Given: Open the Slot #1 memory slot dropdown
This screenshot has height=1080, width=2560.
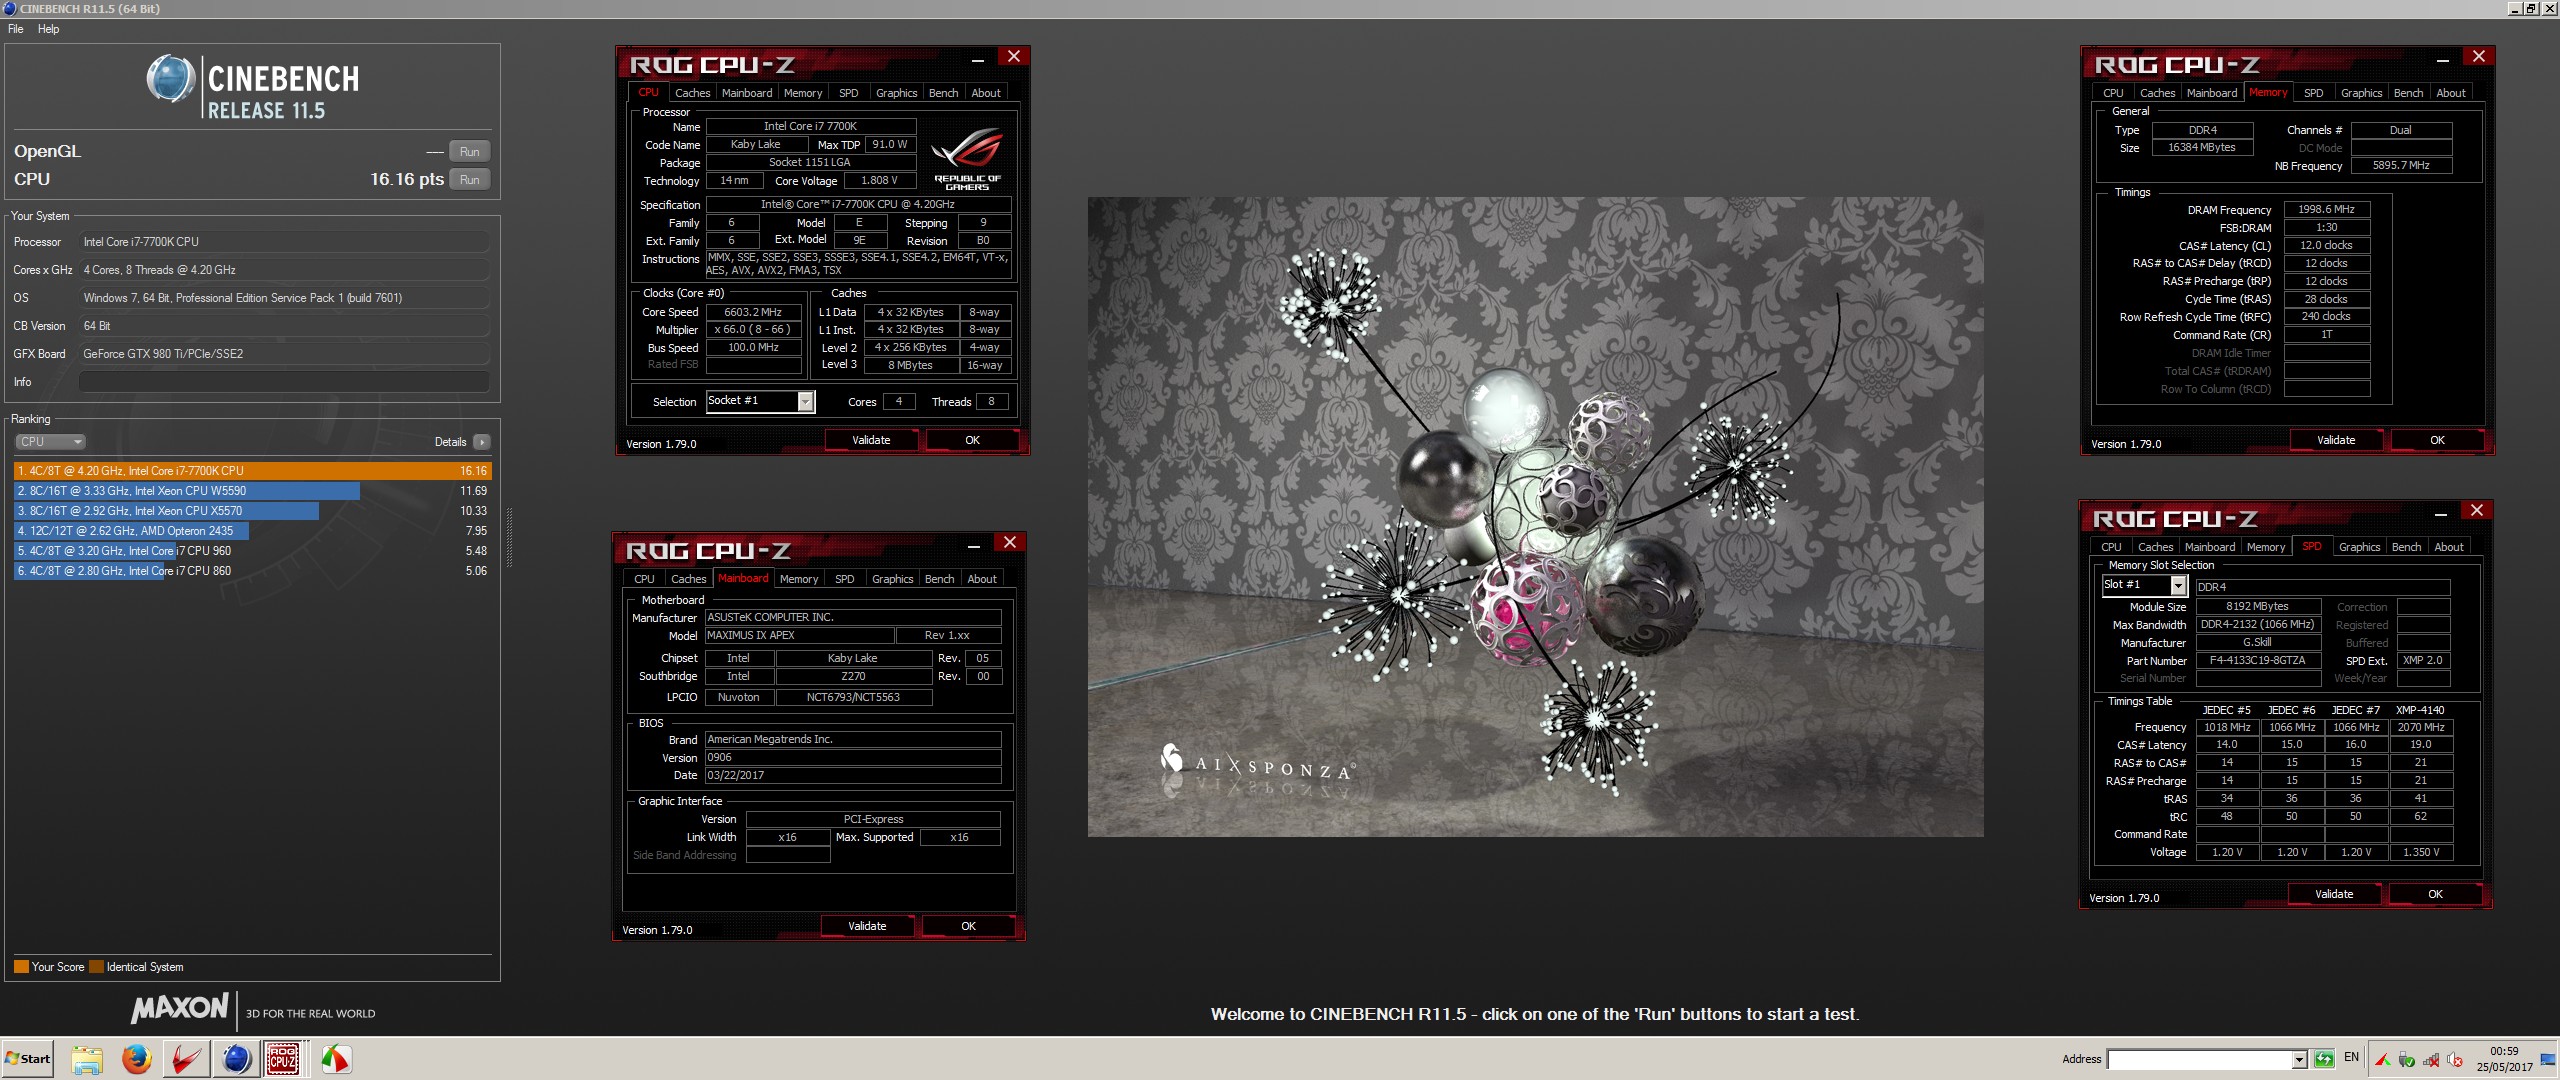Looking at the screenshot, I should (2177, 586).
